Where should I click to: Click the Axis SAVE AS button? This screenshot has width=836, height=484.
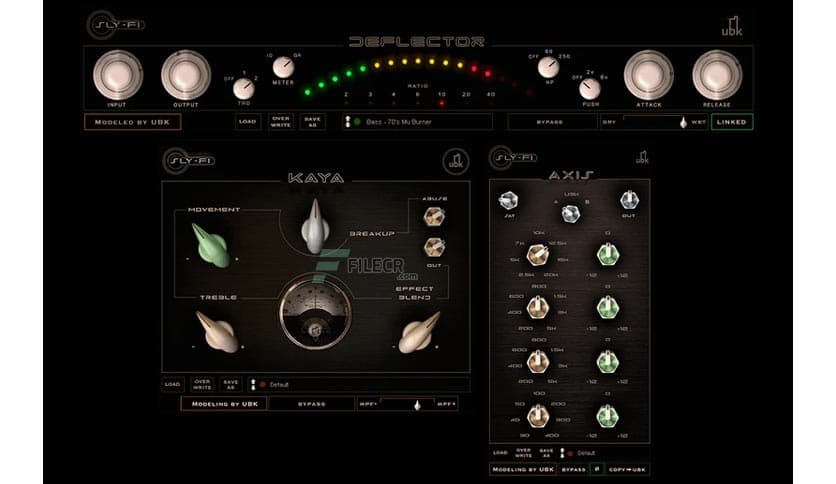click(x=546, y=453)
